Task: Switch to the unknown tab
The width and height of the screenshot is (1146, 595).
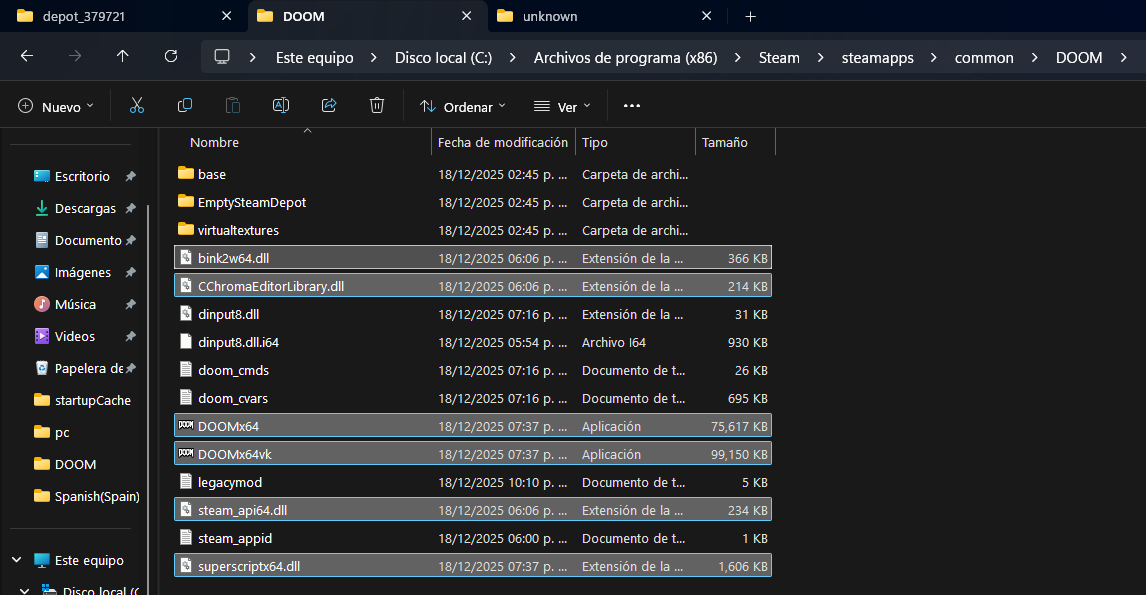Action: click(x=550, y=16)
